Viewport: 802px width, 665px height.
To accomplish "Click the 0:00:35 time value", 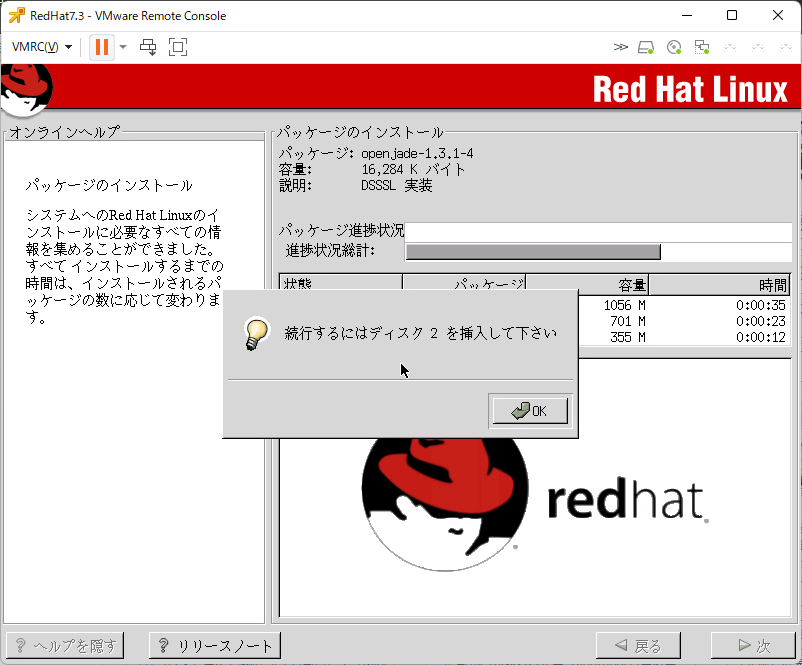I will [761, 305].
